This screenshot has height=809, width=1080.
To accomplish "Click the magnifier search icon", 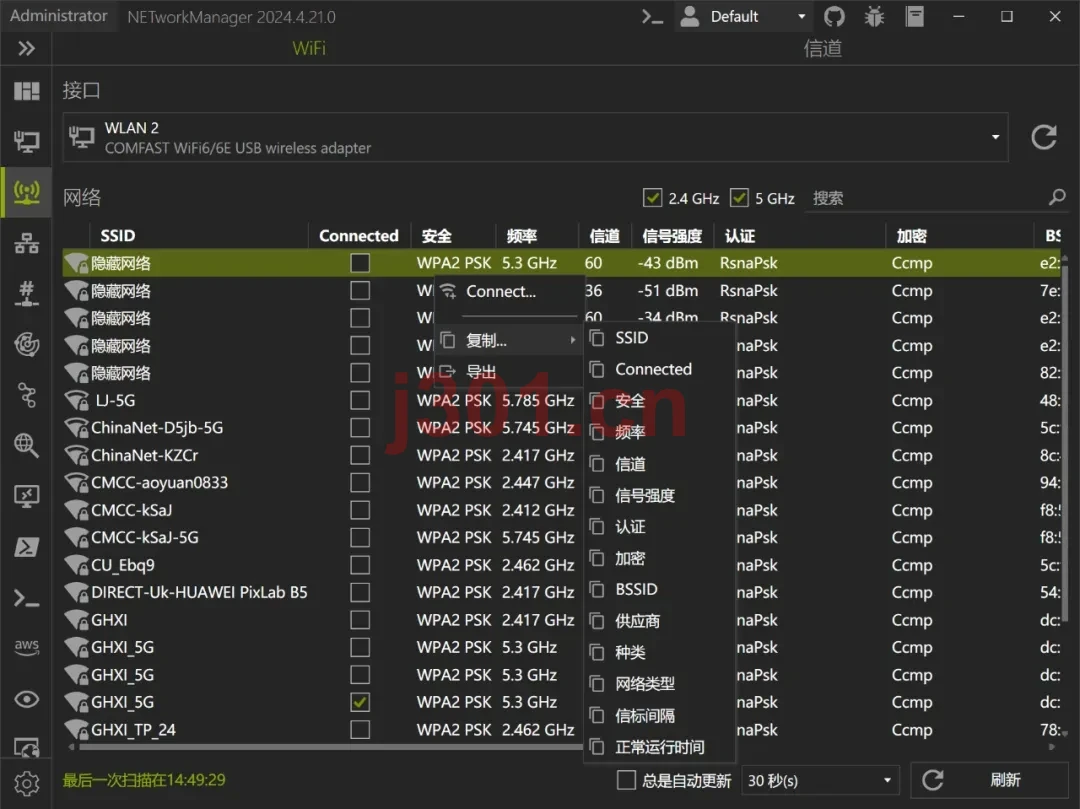I will tap(1057, 198).
